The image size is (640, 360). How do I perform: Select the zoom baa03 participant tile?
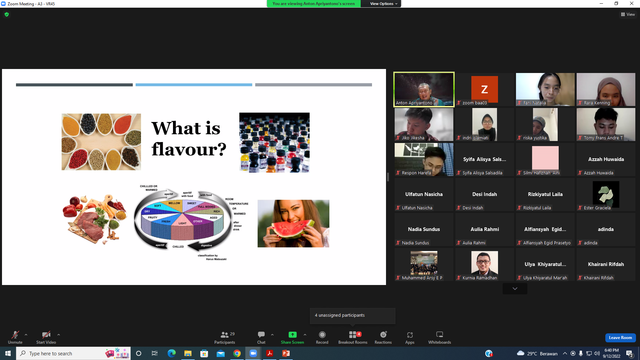click(x=484, y=89)
